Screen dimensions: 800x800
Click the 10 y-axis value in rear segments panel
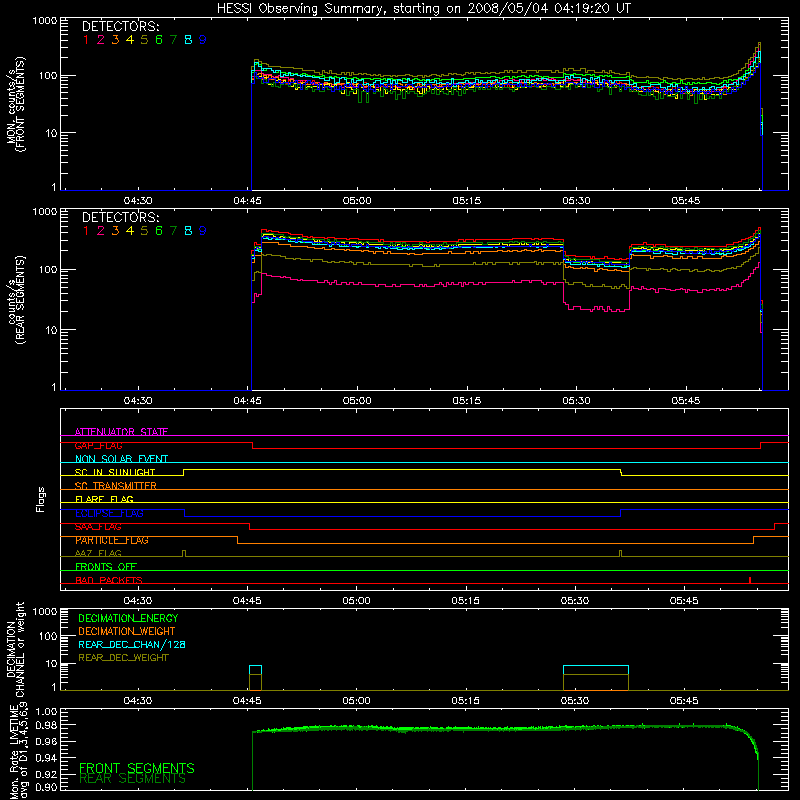point(51,330)
